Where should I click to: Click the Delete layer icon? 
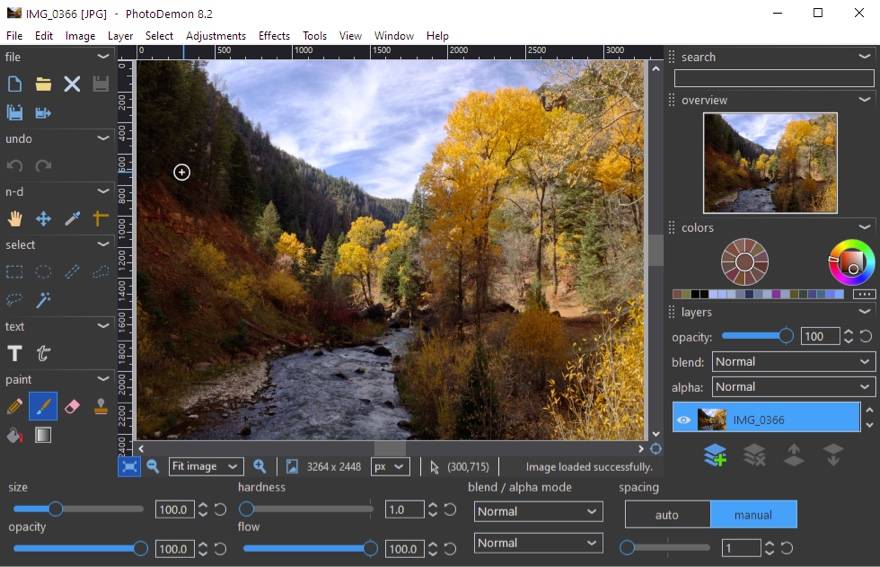754,455
